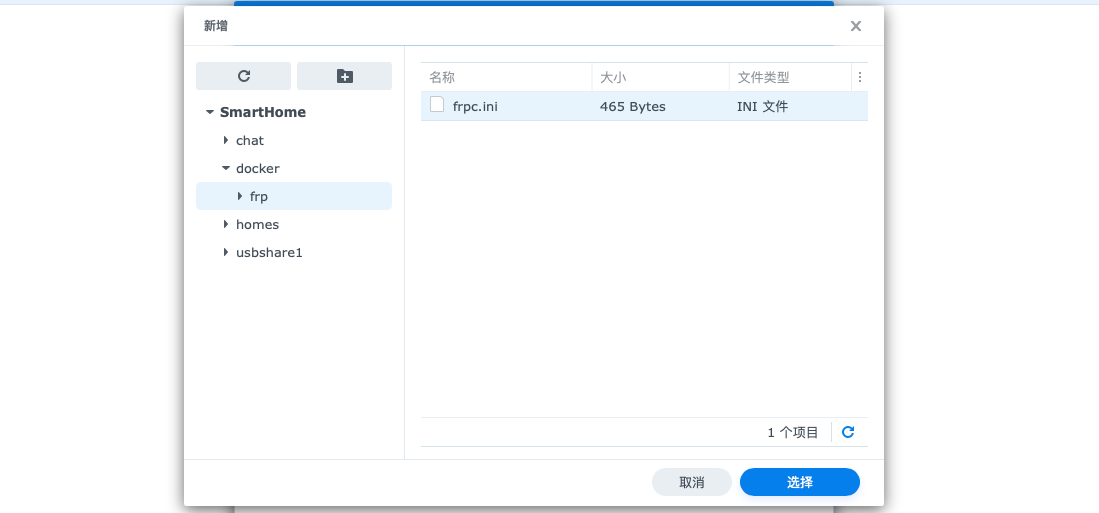The image size is (1099, 513).
Task: Collapse the SmartHome tree root arrow
Action: point(210,113)
